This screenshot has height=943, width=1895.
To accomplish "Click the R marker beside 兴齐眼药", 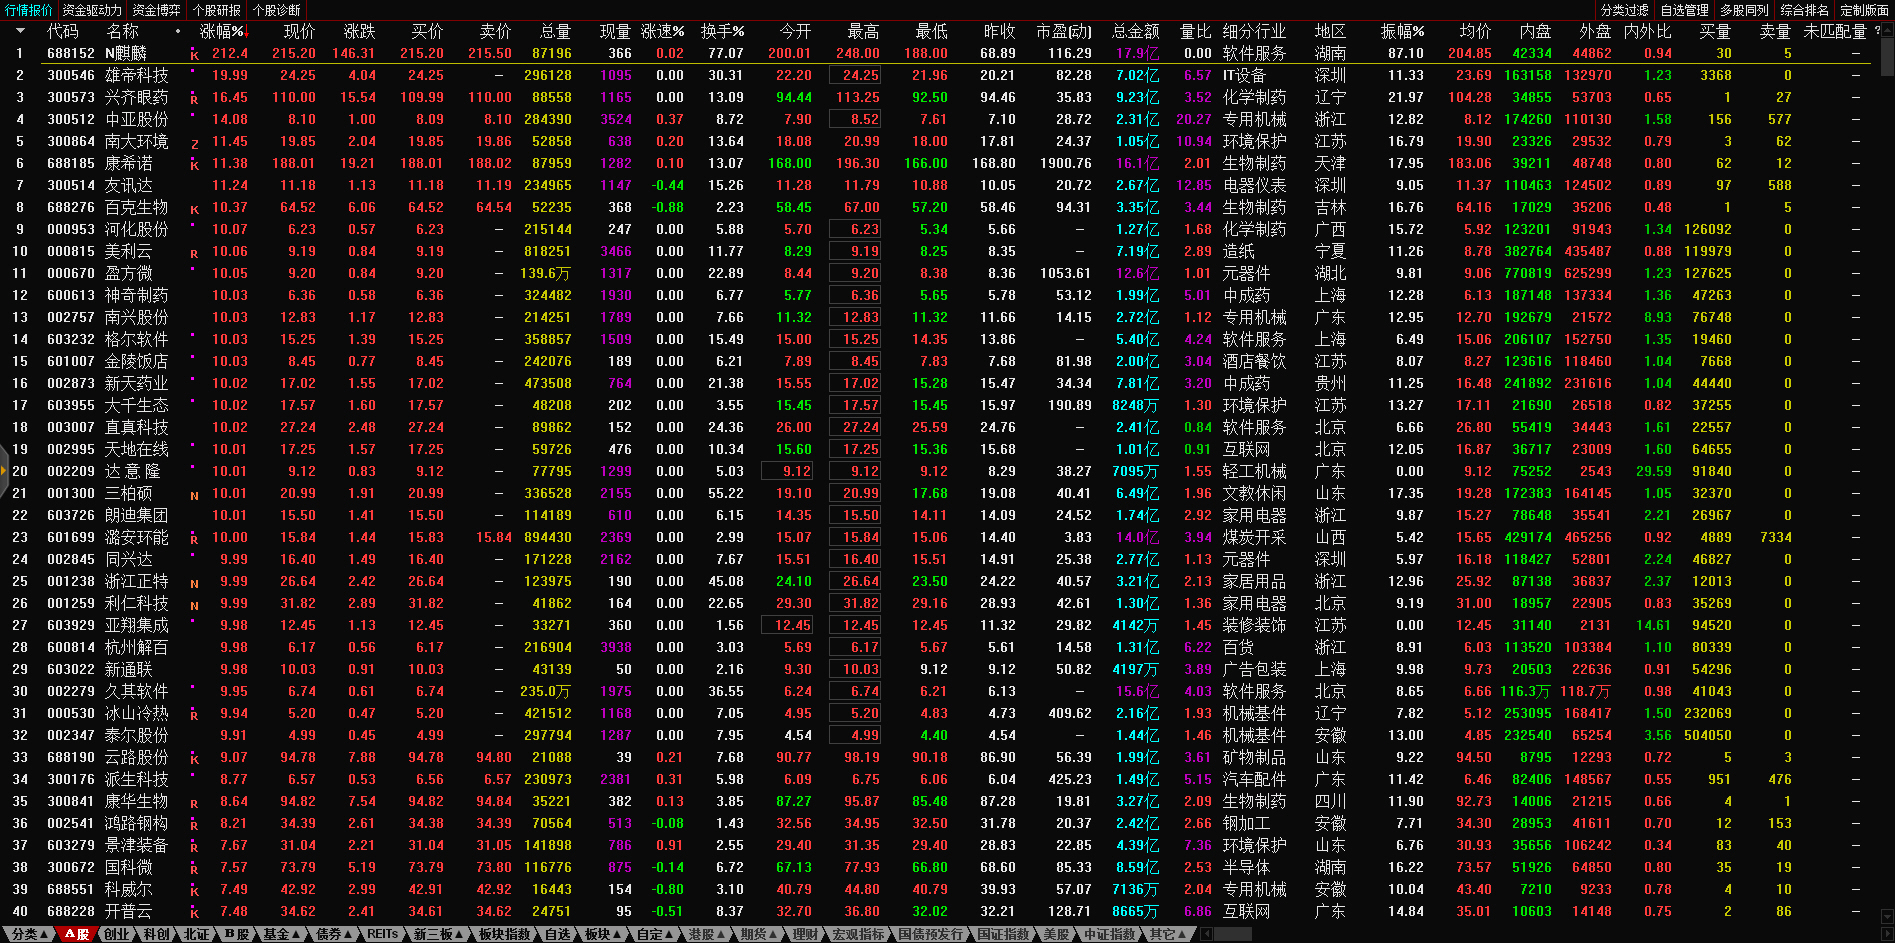I will [194, 99].
